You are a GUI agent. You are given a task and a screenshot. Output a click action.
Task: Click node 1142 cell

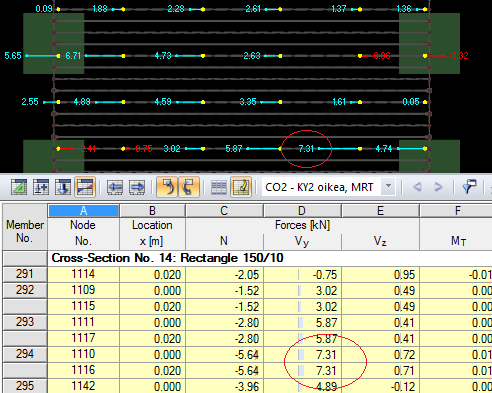click(83, 386)
